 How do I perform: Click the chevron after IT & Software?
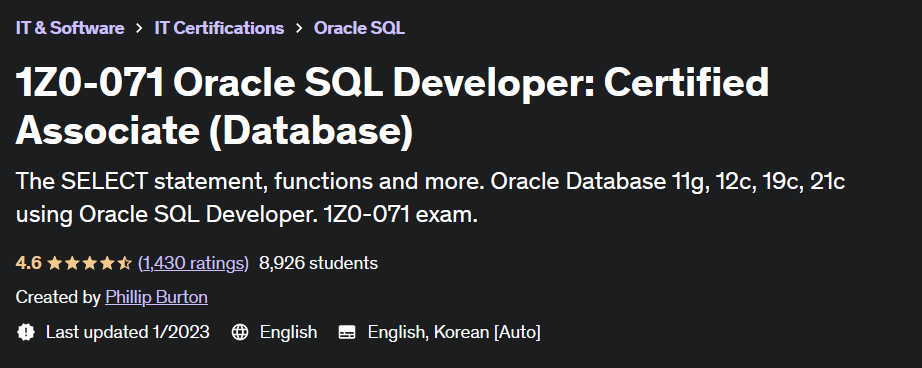(x=139, y=28)
